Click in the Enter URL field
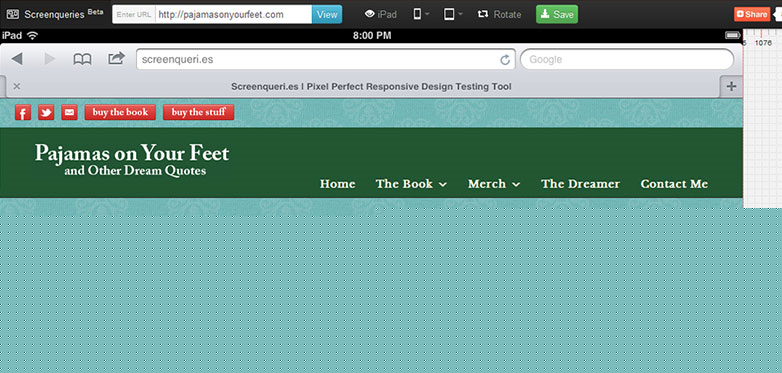The image size is (782, 373). tap(233, 14)
